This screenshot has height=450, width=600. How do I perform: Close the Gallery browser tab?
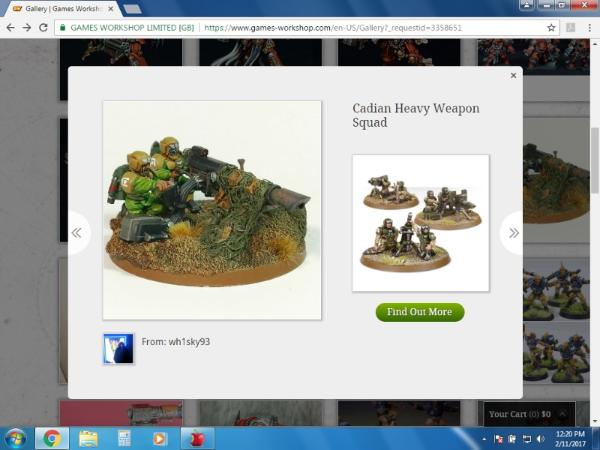coord(111,8)
